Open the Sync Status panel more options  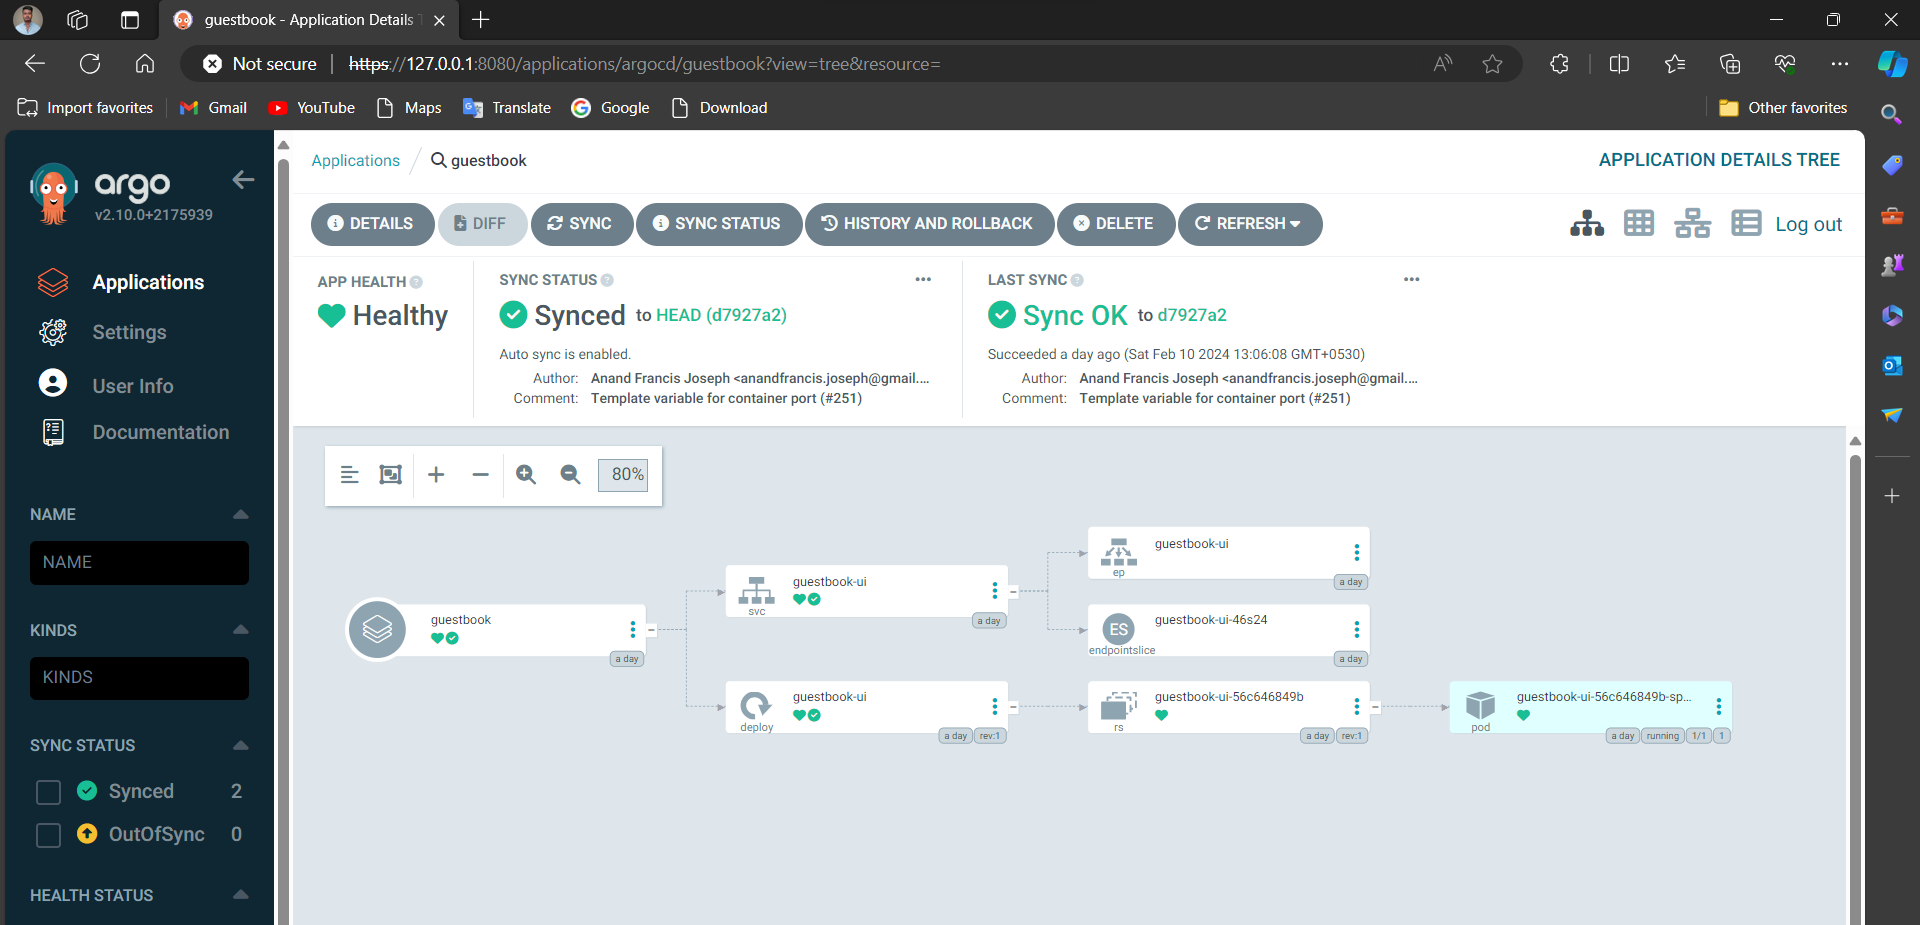pos(923,279)
